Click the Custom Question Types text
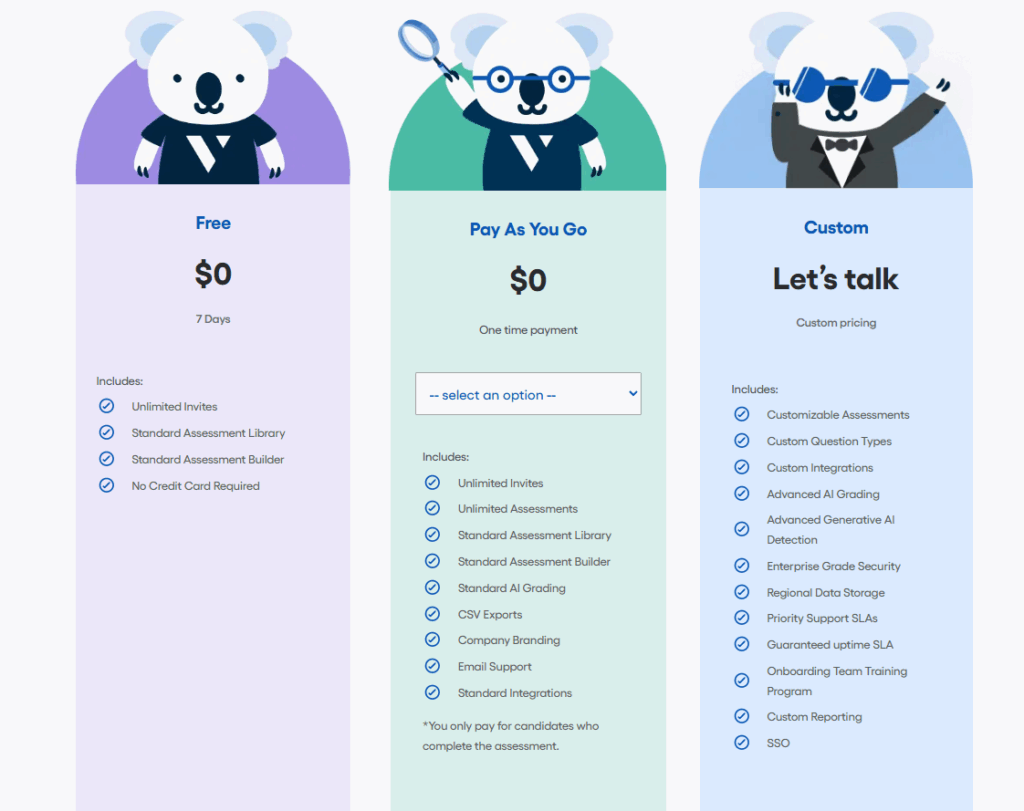 pyautogui.click(x=829, y=441)
